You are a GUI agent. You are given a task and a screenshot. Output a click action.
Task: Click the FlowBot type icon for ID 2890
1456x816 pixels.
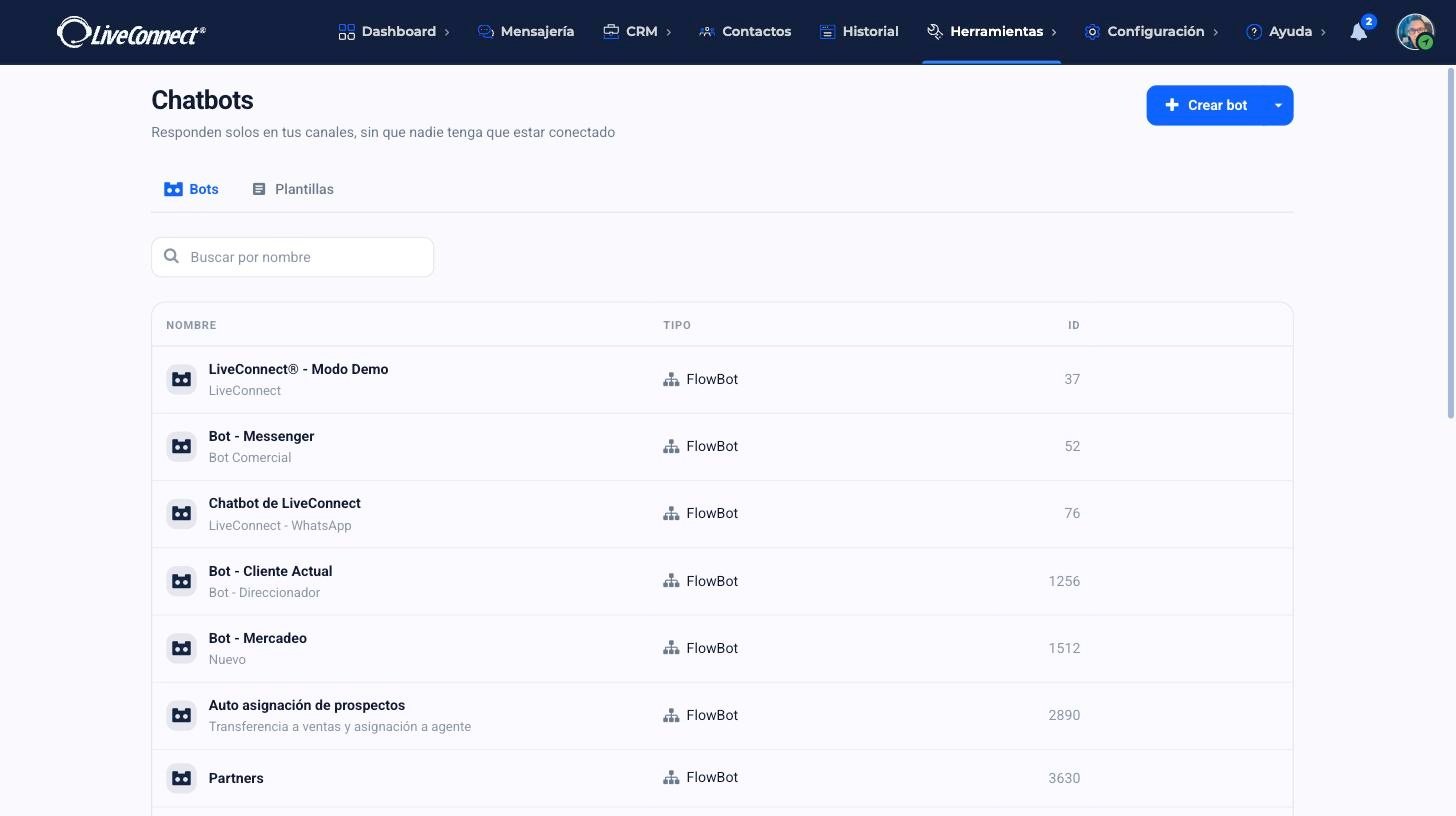tap(671, 715)
